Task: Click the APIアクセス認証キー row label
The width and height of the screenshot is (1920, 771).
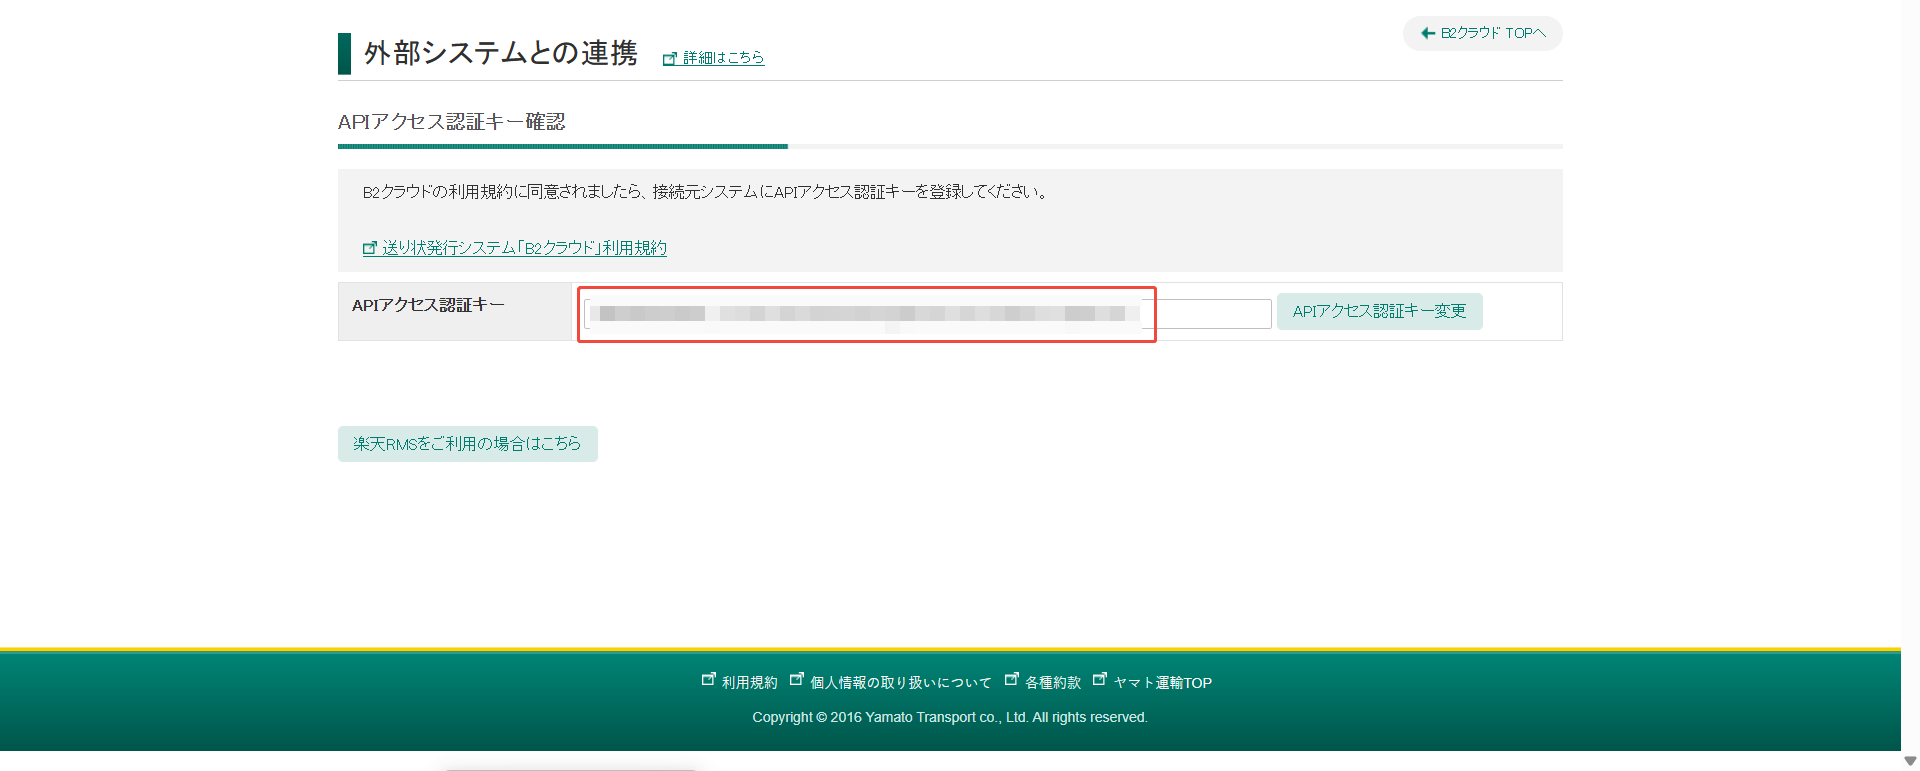Action: (428, 305)
